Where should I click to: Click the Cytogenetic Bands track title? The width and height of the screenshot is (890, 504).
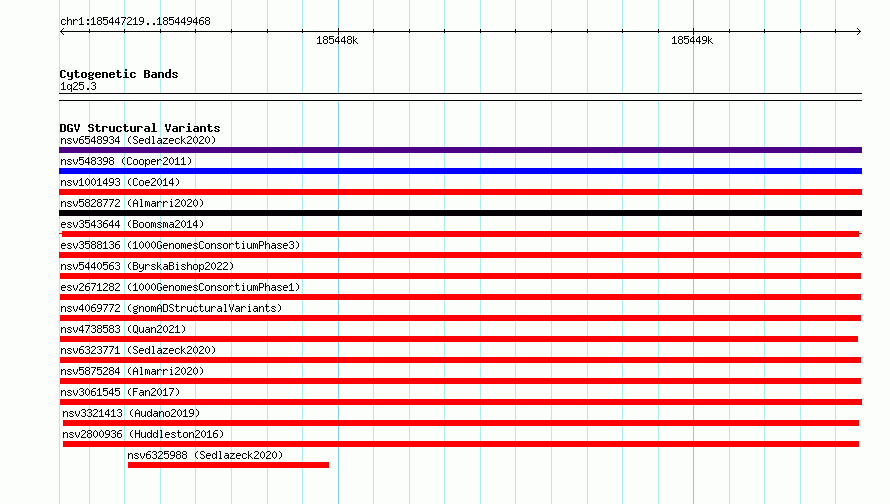(119, 74)
